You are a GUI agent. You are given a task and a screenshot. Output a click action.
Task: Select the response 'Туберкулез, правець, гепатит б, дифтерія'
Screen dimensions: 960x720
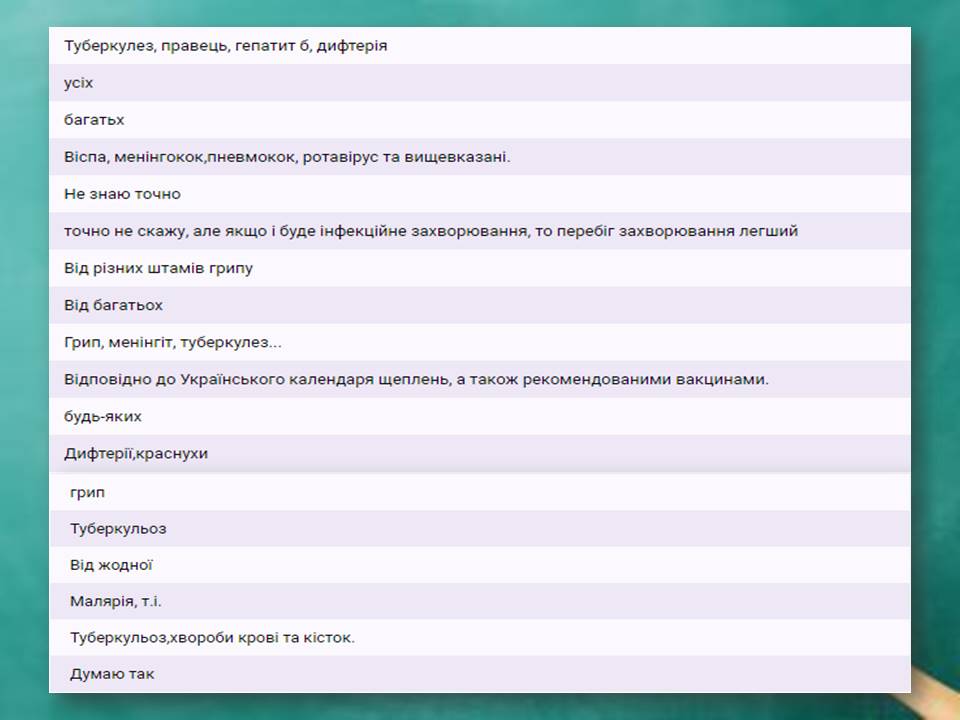point(479,45)
